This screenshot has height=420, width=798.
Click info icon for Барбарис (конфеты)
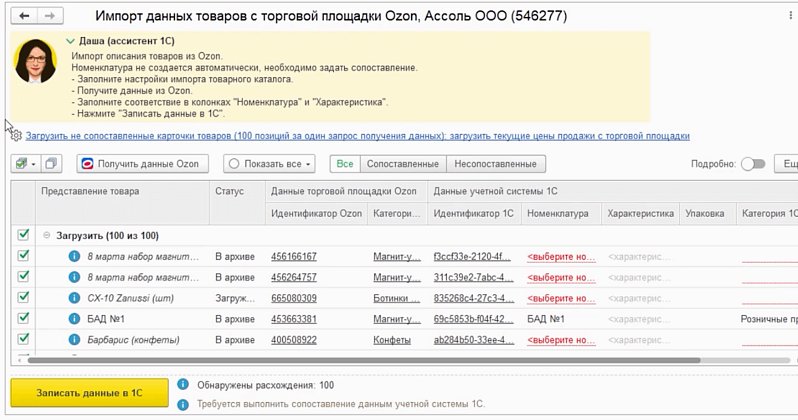click(74, 340)
